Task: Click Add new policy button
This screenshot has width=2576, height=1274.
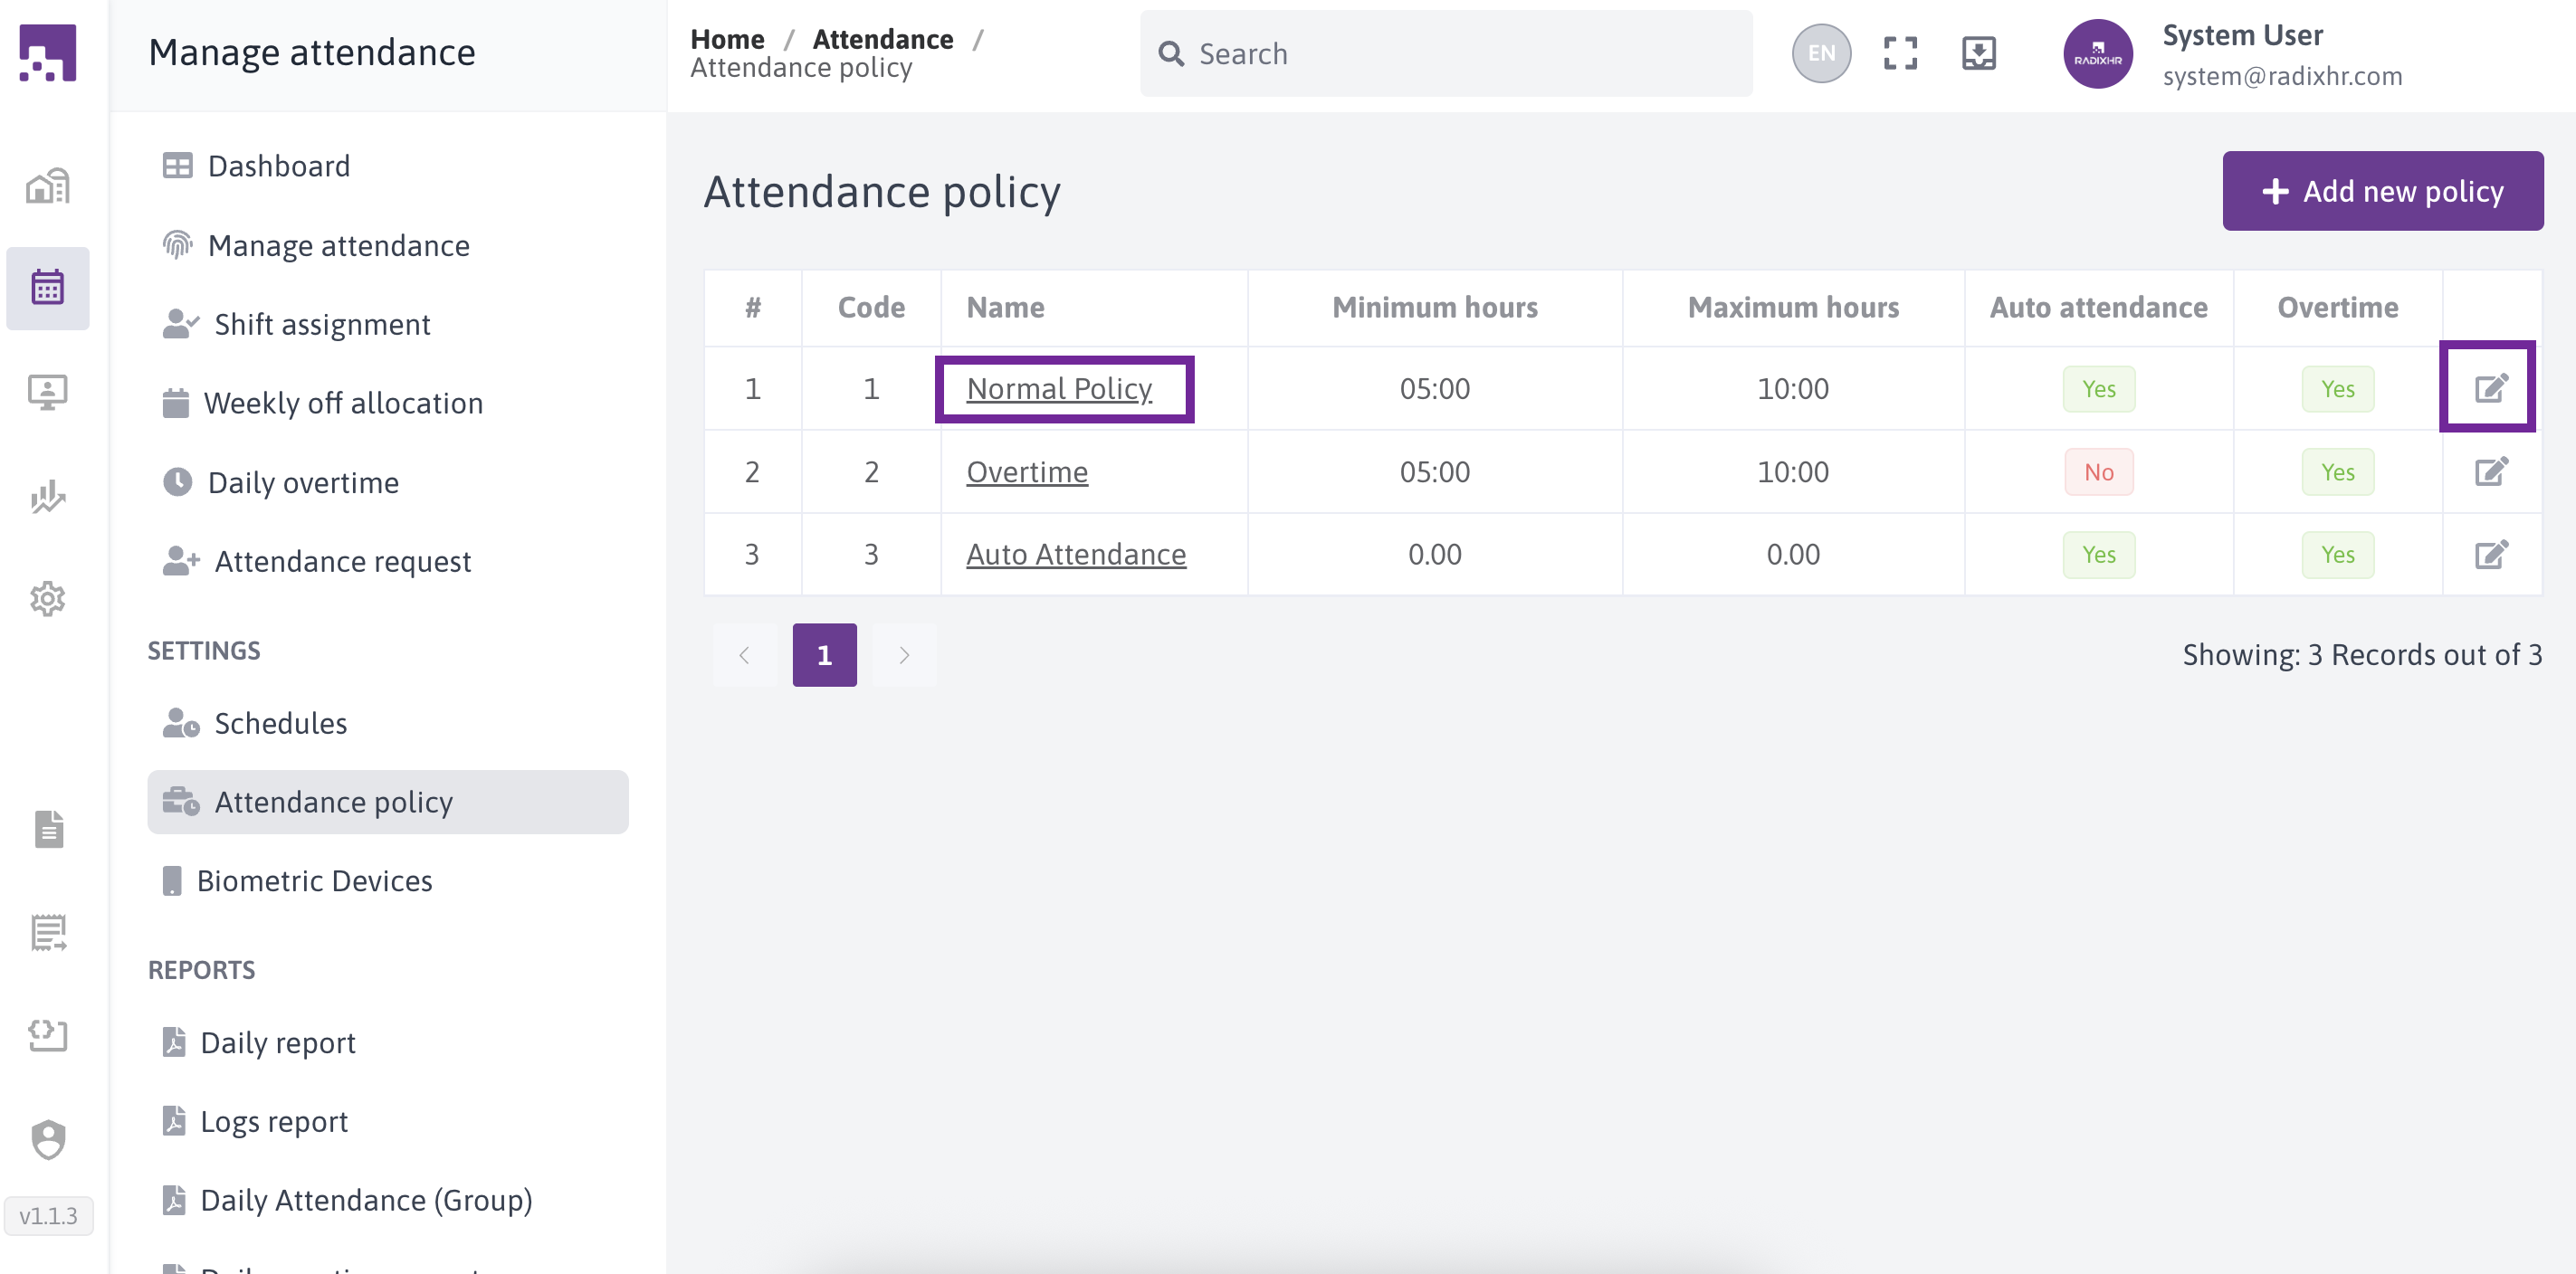Action: pyautogui.click(x=2382, y=191)
